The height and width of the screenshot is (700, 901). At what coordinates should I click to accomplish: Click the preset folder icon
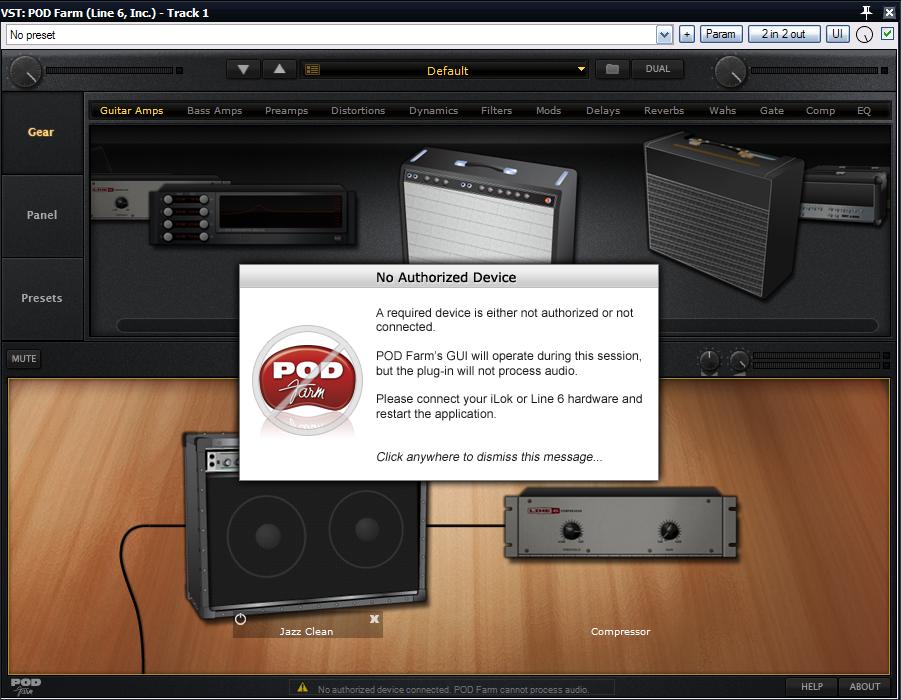(x=612, y=70)
